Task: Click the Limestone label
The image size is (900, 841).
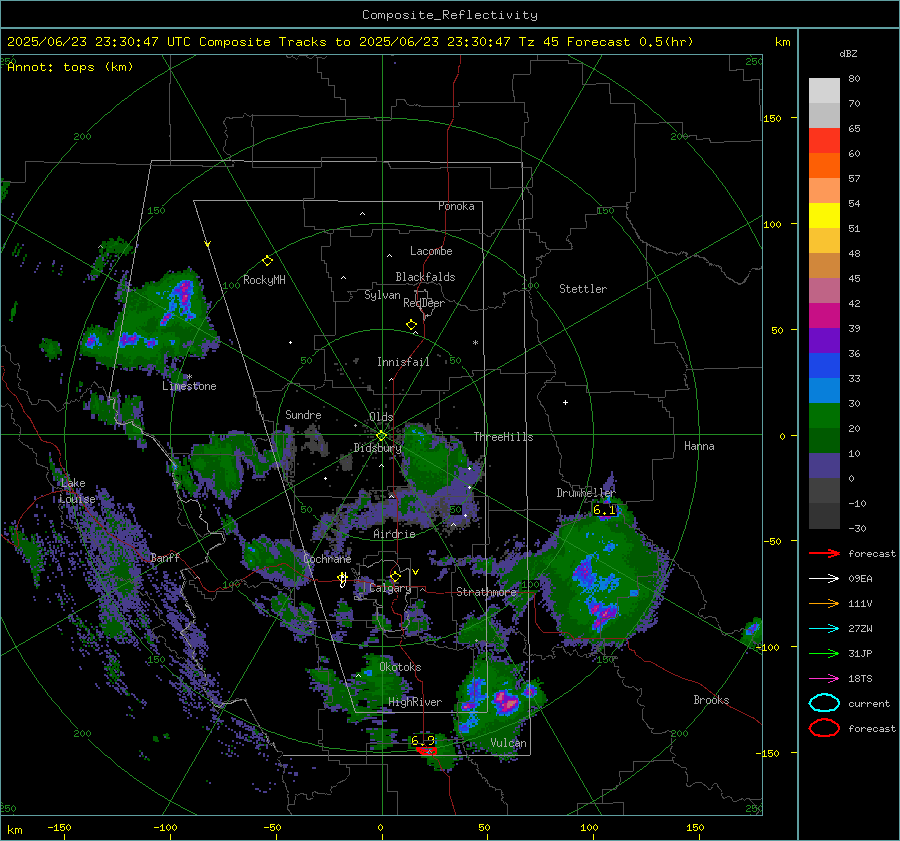Action: coord(189,386)
